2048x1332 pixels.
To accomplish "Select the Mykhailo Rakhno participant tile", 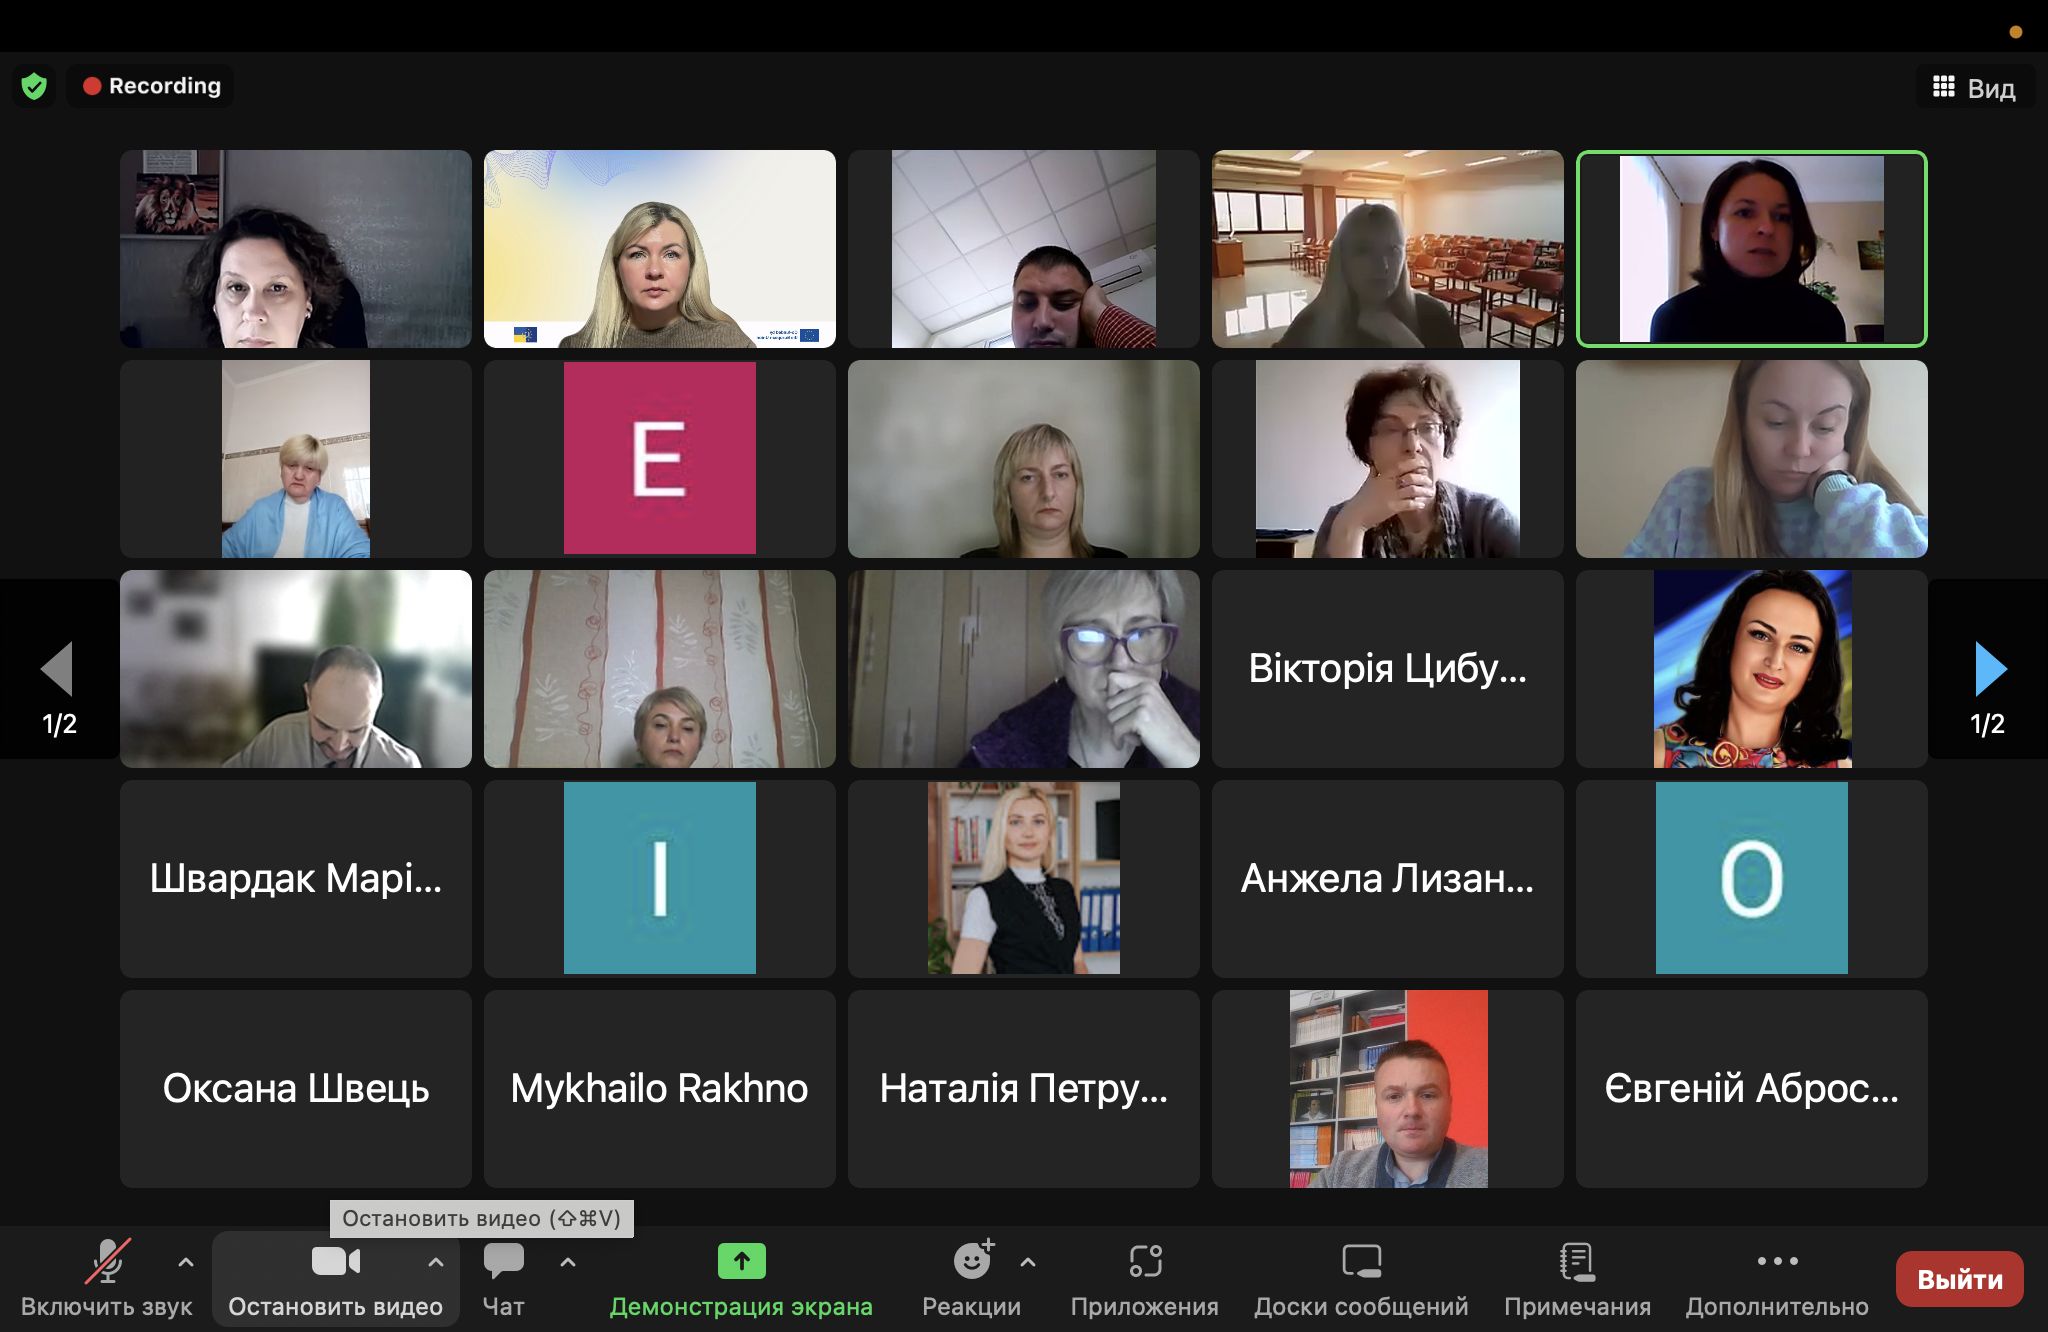I will 659,1088.
